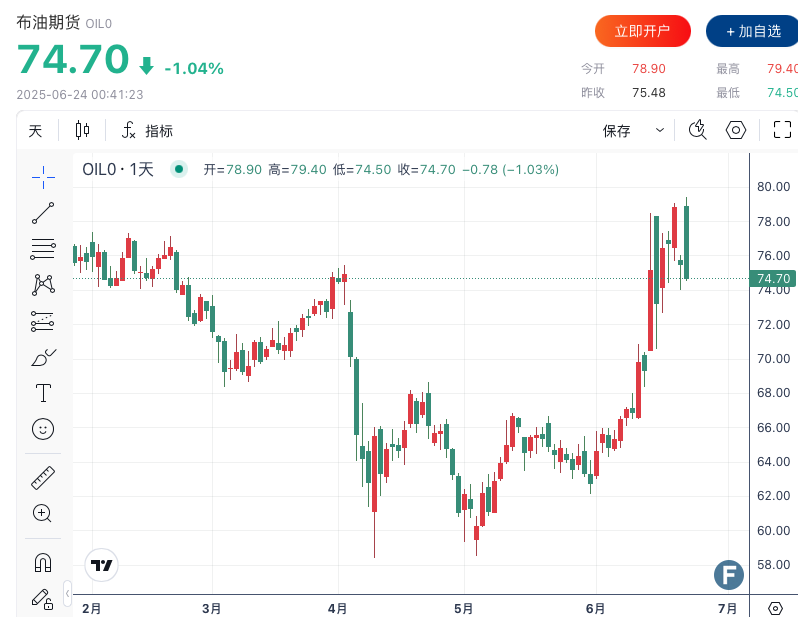Open the emoji icons tool
798x617 pixels.
pos(43,428)
